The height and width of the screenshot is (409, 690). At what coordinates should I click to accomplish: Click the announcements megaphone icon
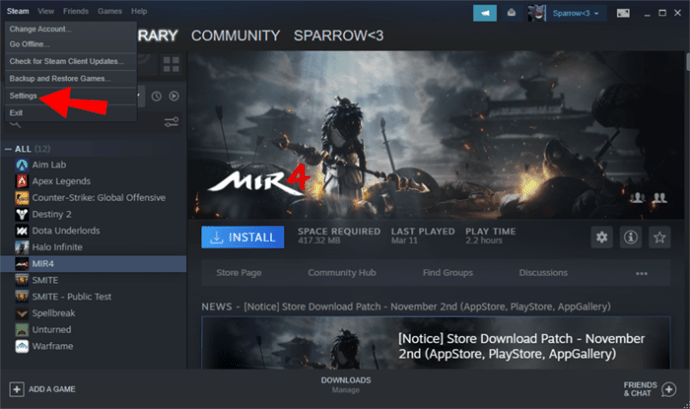[485, 13]
